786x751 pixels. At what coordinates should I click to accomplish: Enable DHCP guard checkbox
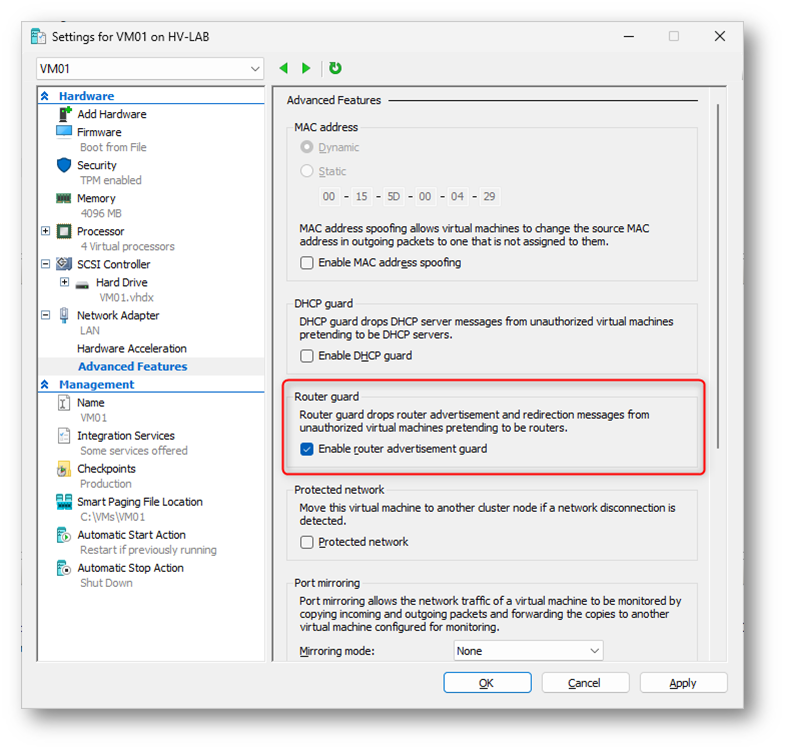click(x=307, y=356)
